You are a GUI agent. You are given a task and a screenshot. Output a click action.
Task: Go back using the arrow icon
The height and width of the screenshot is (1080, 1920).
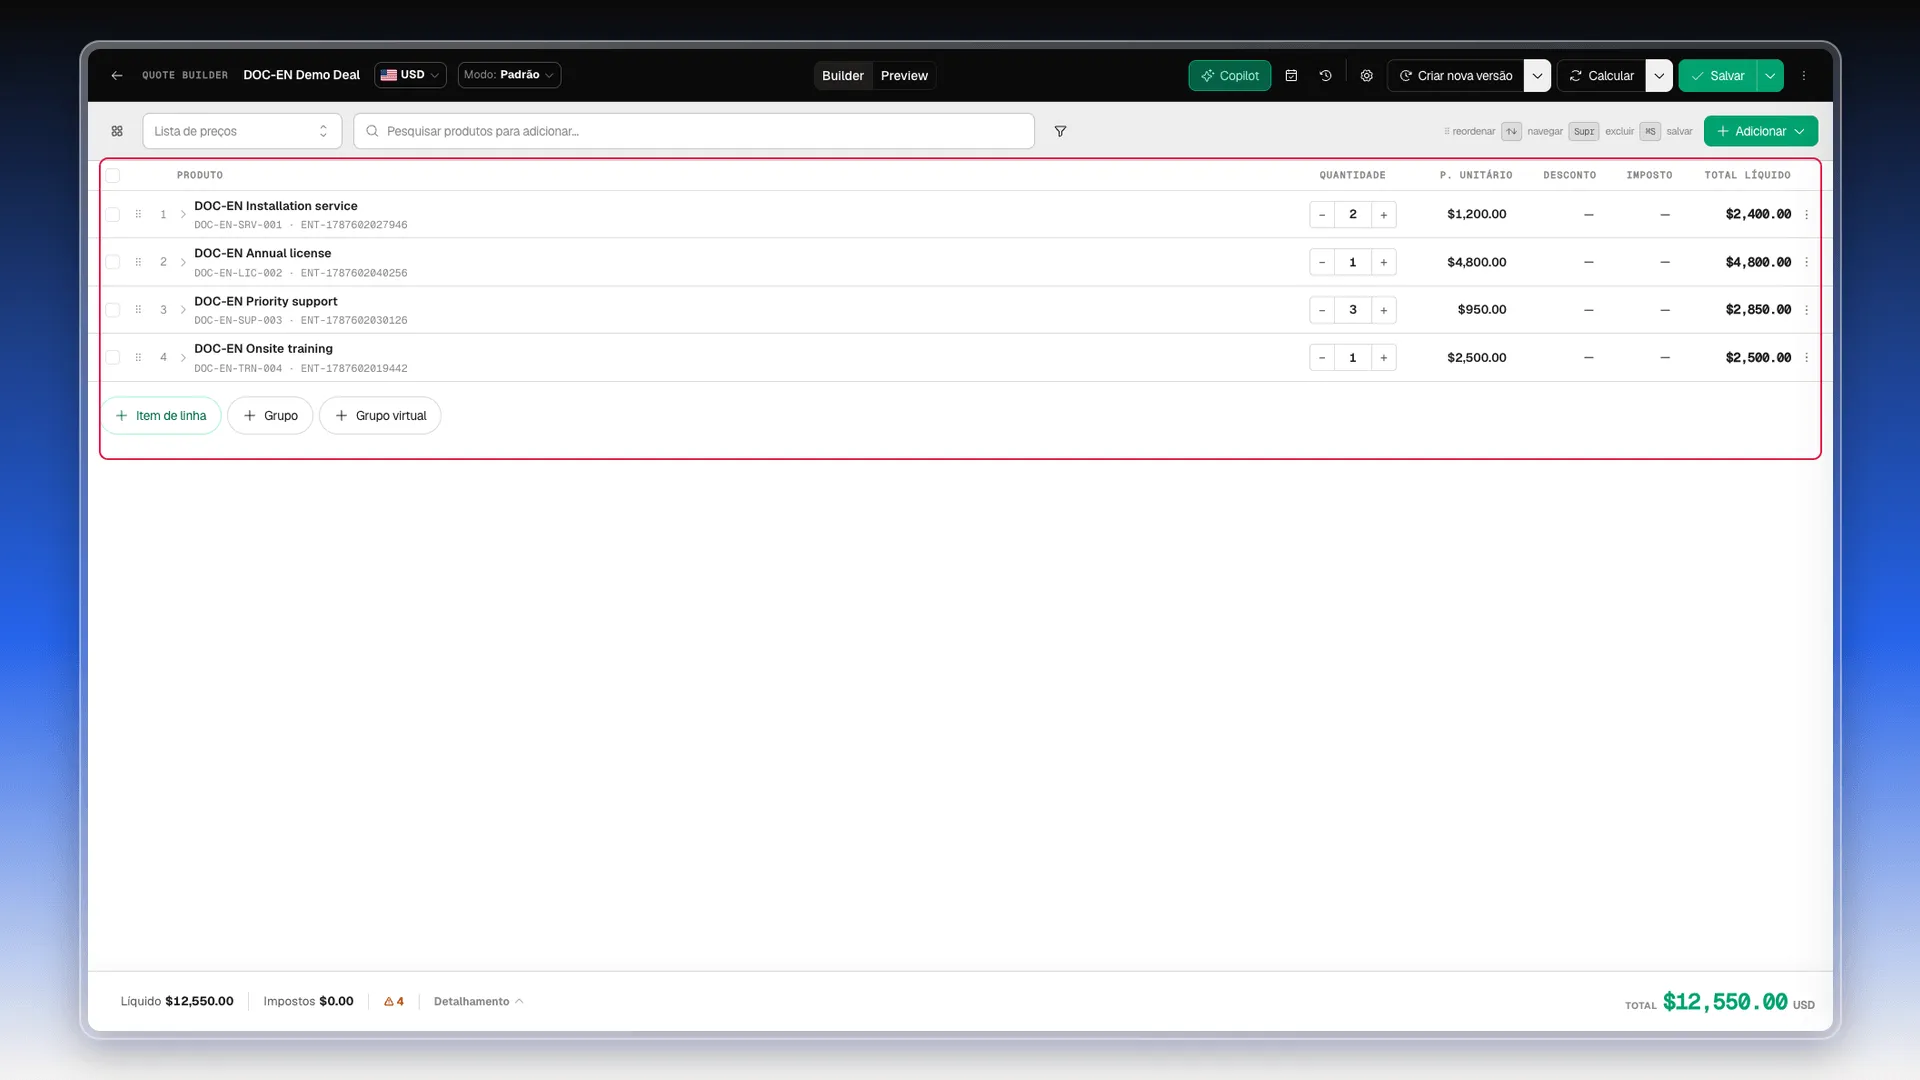(117, 76)
